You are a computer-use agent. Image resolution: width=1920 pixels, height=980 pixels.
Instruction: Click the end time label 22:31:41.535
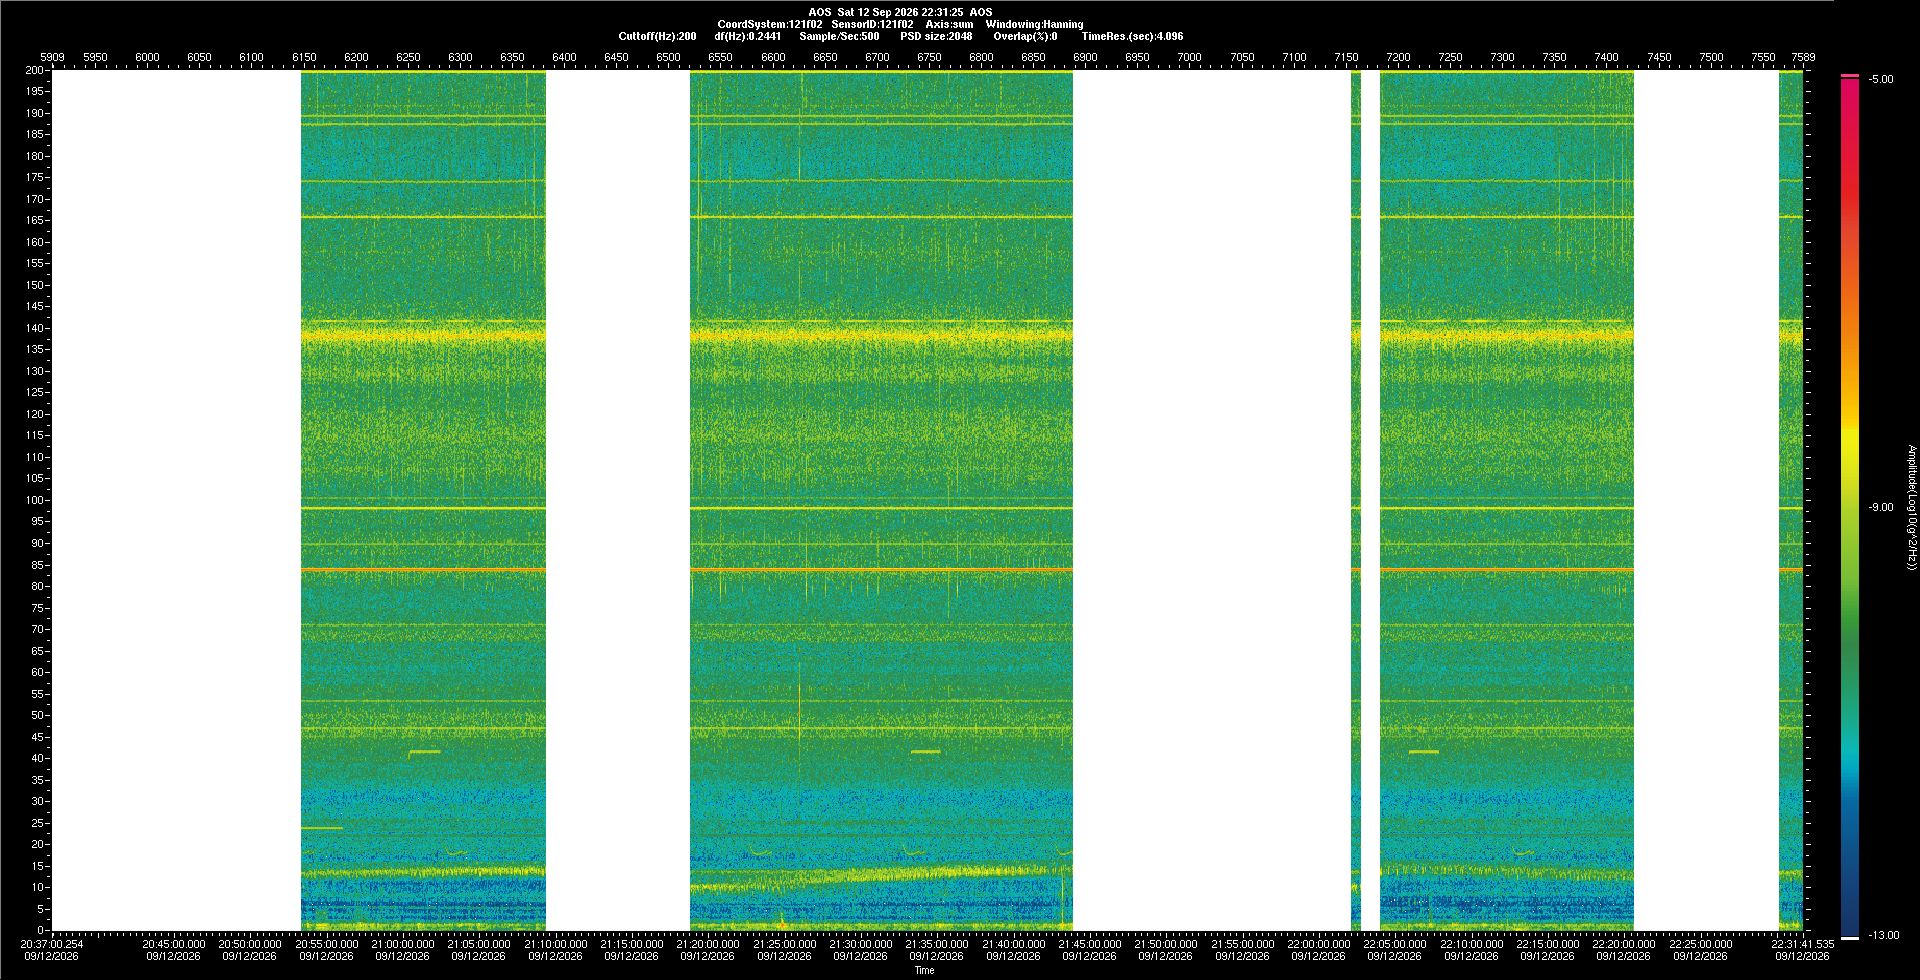click(x=1802, y=944)
